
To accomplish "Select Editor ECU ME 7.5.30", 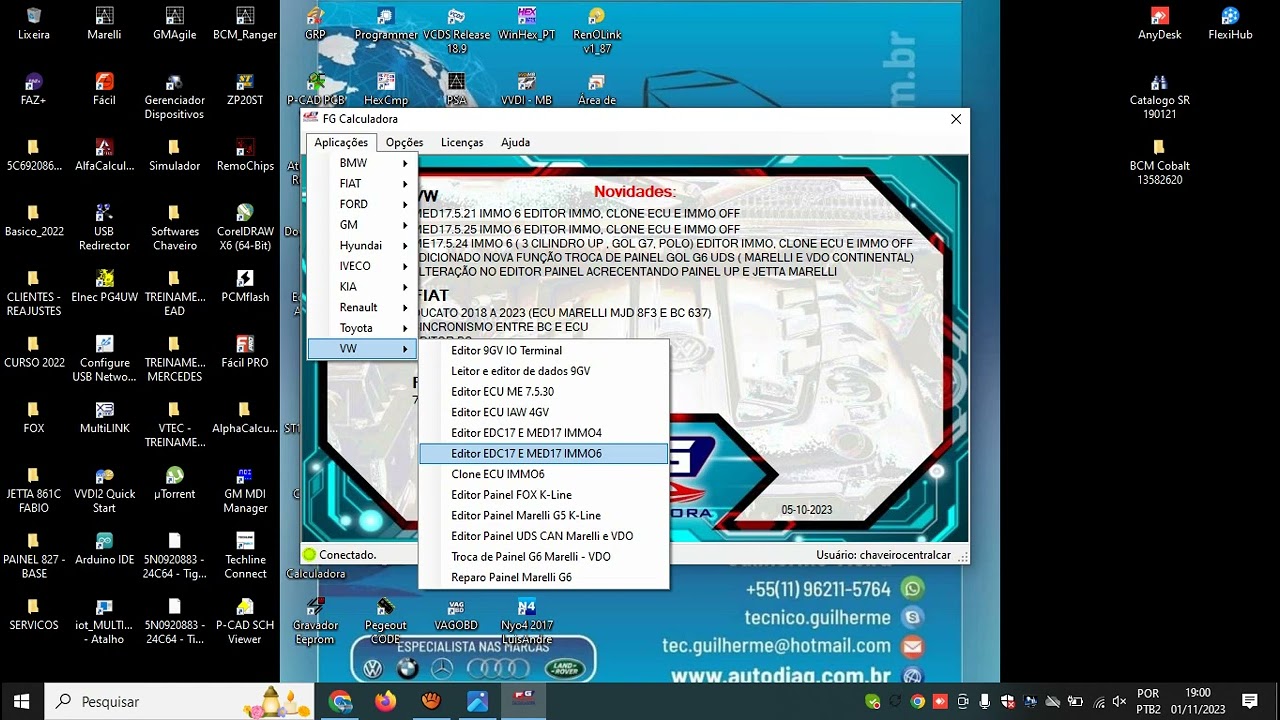I will (544, 392).
